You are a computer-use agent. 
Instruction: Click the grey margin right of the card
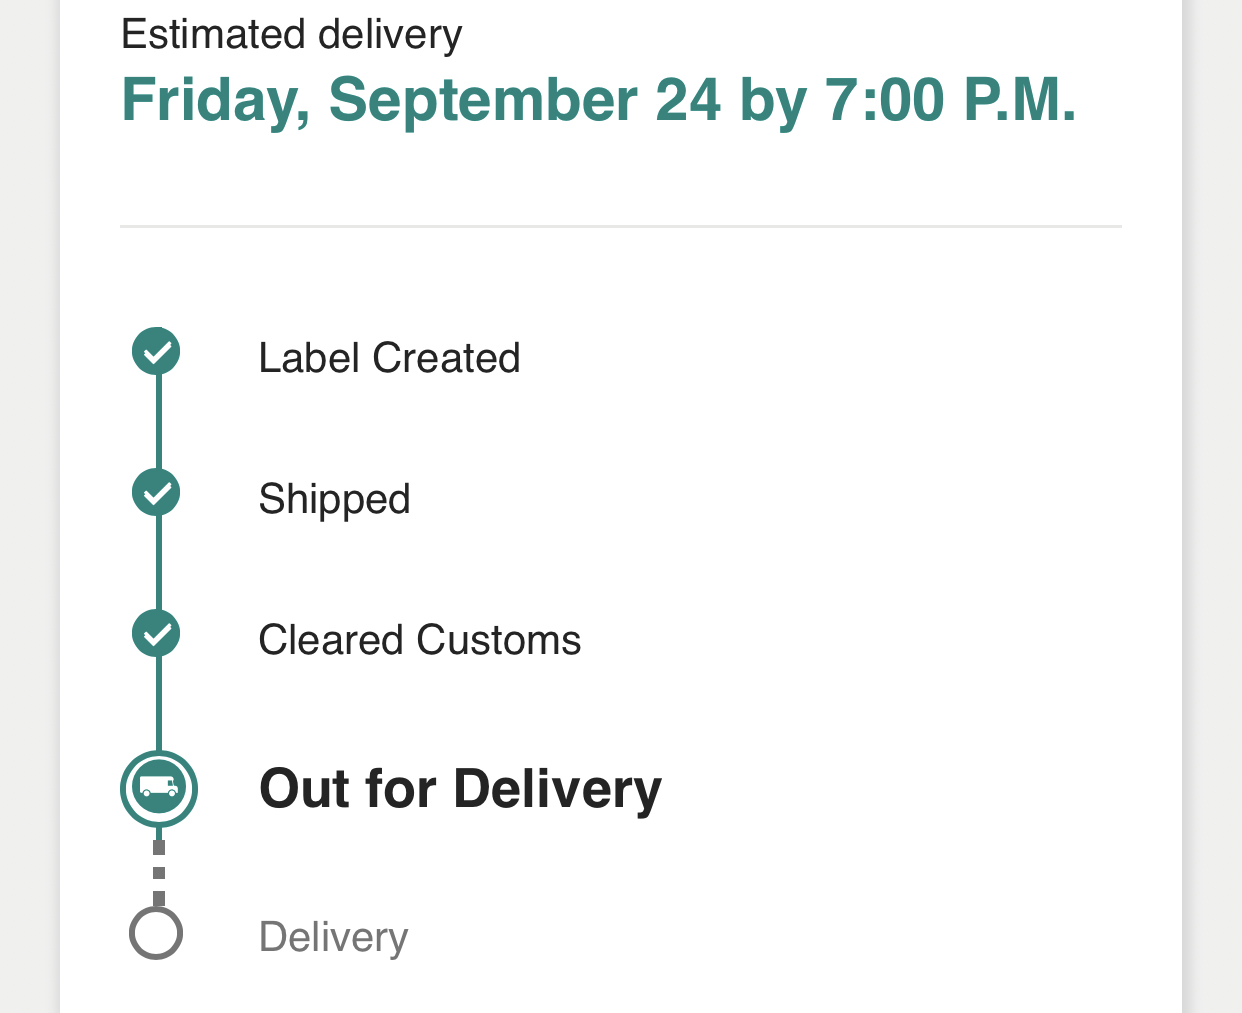[1214, 500]
